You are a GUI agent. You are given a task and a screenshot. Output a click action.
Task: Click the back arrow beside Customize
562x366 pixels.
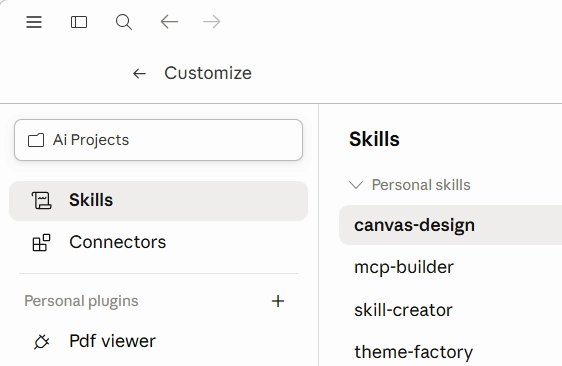pos(139,73)
